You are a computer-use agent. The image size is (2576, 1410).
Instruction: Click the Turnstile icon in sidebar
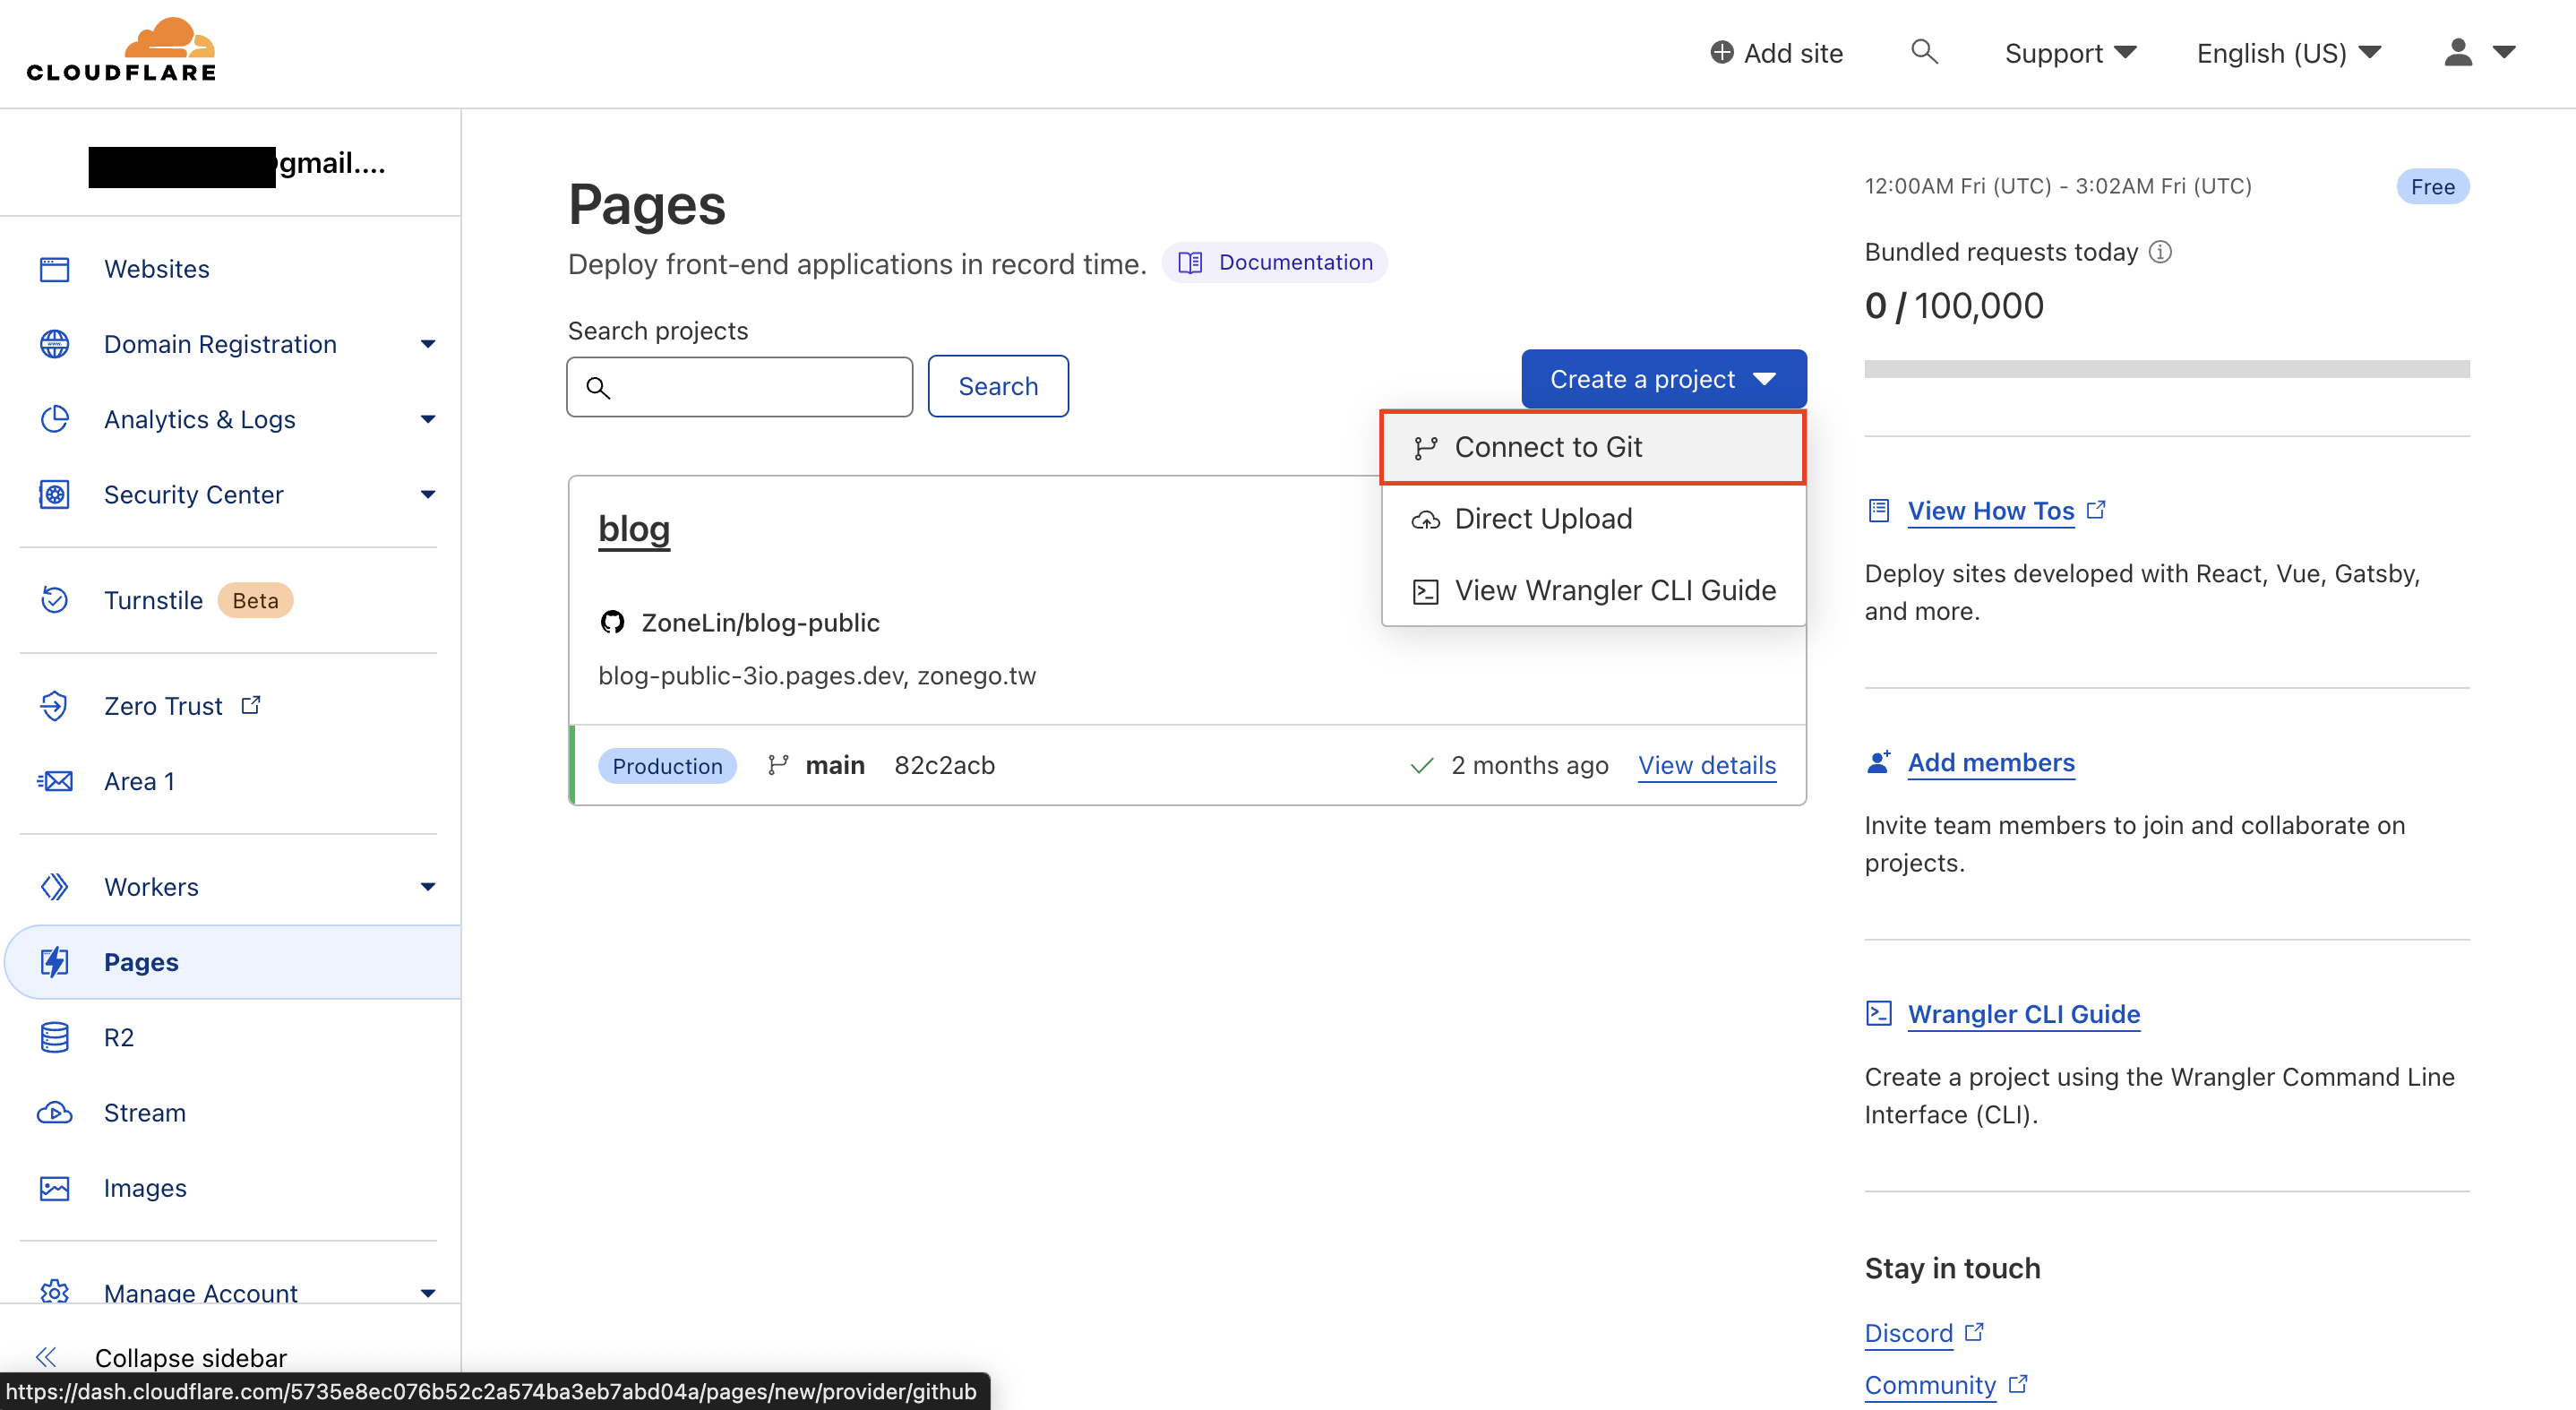click(54, 600)
